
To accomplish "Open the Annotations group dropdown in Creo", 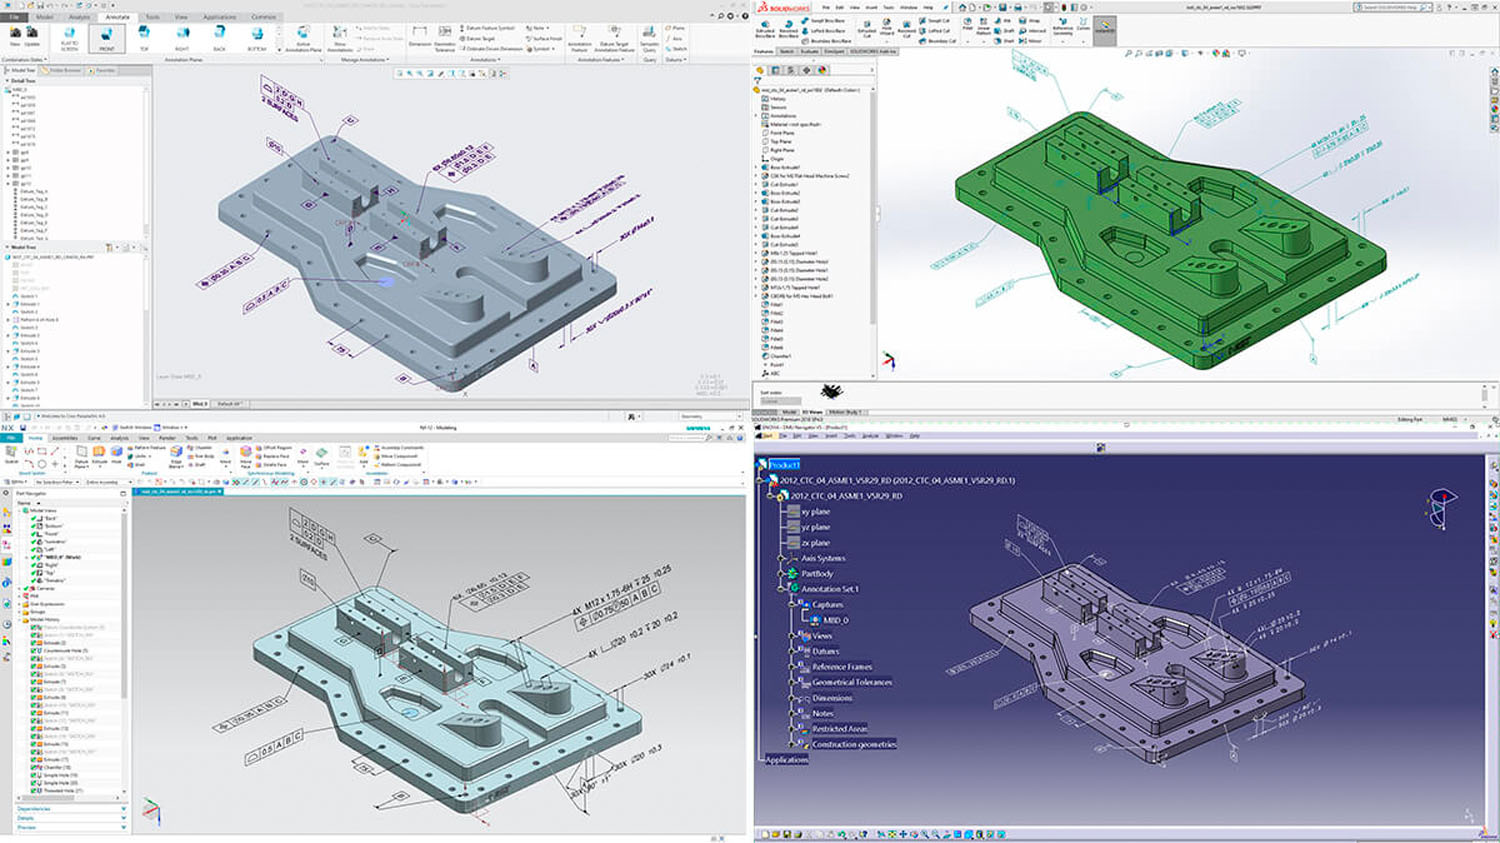I will pos(484,59).
